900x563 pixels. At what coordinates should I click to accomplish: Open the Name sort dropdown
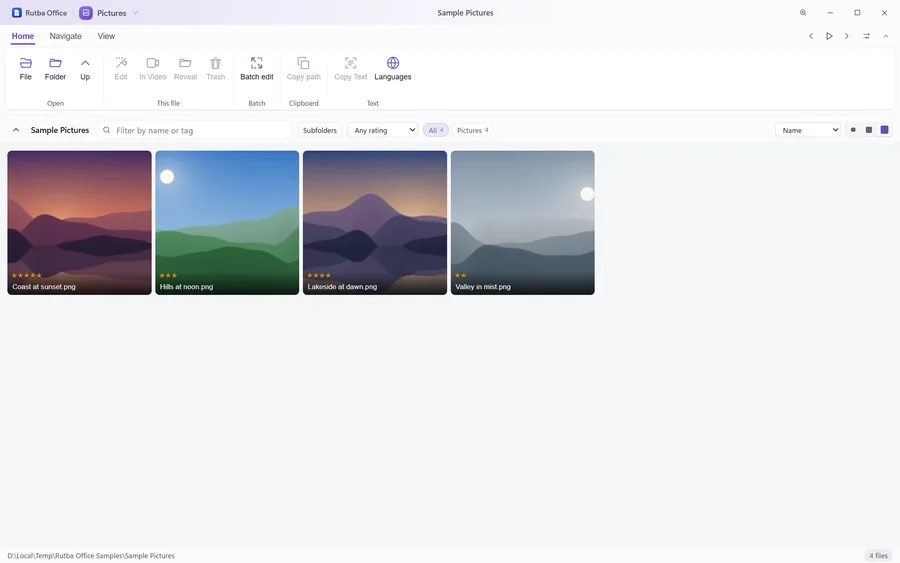(808, 130)
